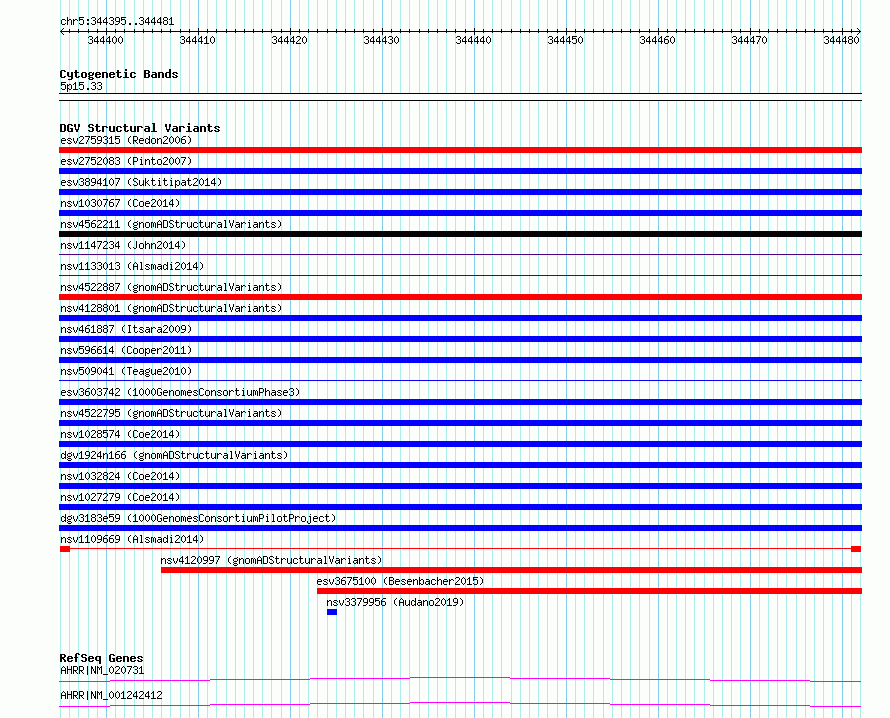Viewport: 890px width, 718px height.
Task: Click the black bar under nsv4562211
Action: 460,234
